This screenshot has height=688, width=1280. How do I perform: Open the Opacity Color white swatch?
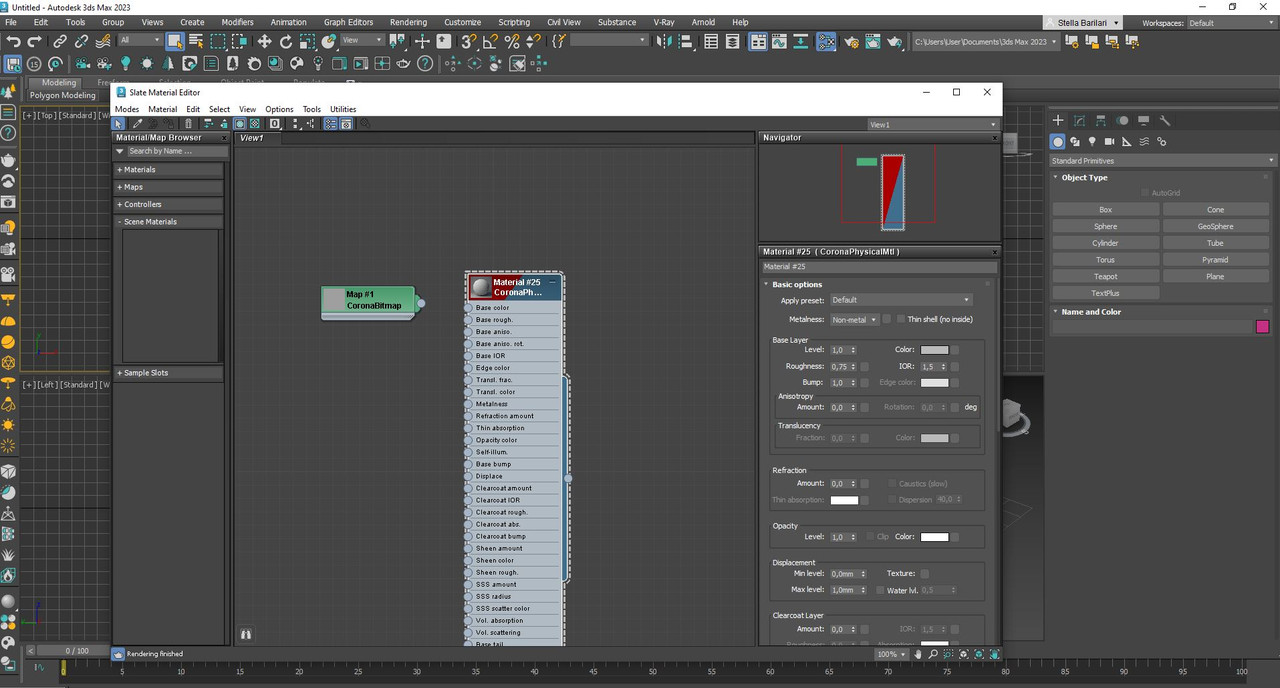tap(934, 537)
